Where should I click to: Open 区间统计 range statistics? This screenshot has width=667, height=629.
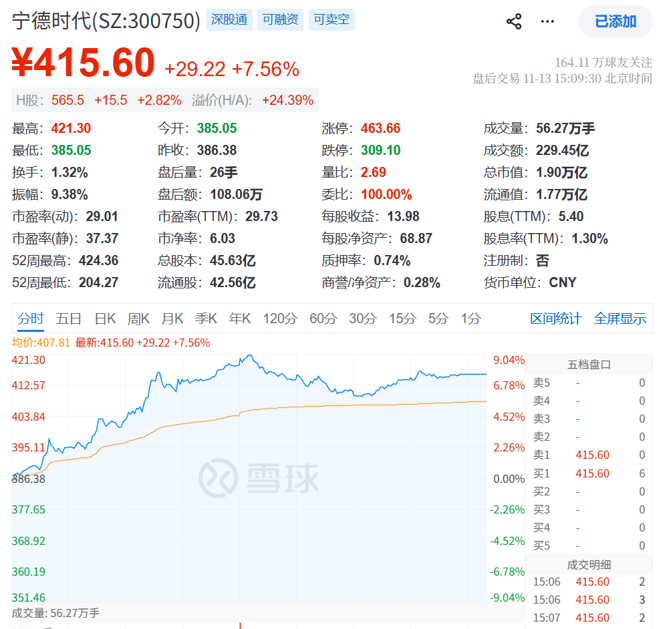pyautogui.click(x=555, y=318)
